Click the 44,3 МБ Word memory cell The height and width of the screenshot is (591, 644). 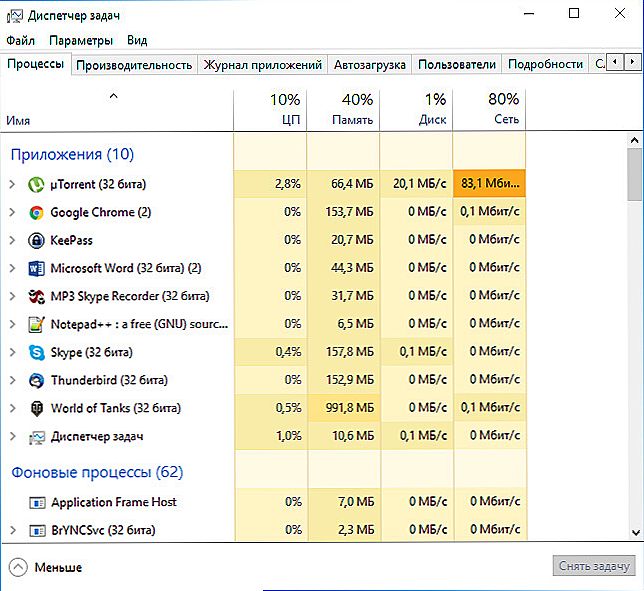[x=343, y=268]
